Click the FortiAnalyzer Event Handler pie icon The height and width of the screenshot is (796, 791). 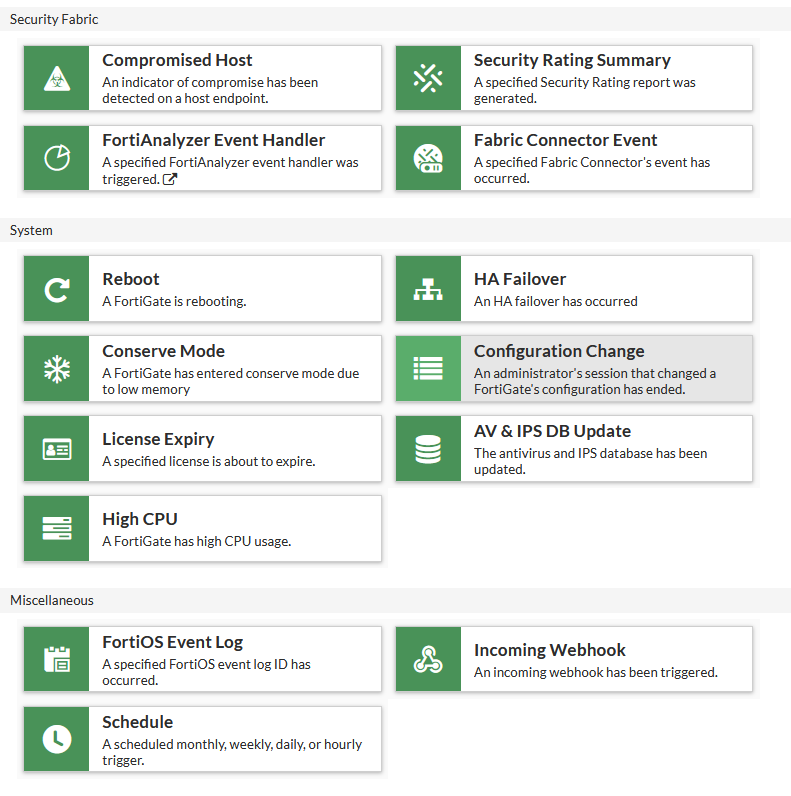(x=57, y=158)
